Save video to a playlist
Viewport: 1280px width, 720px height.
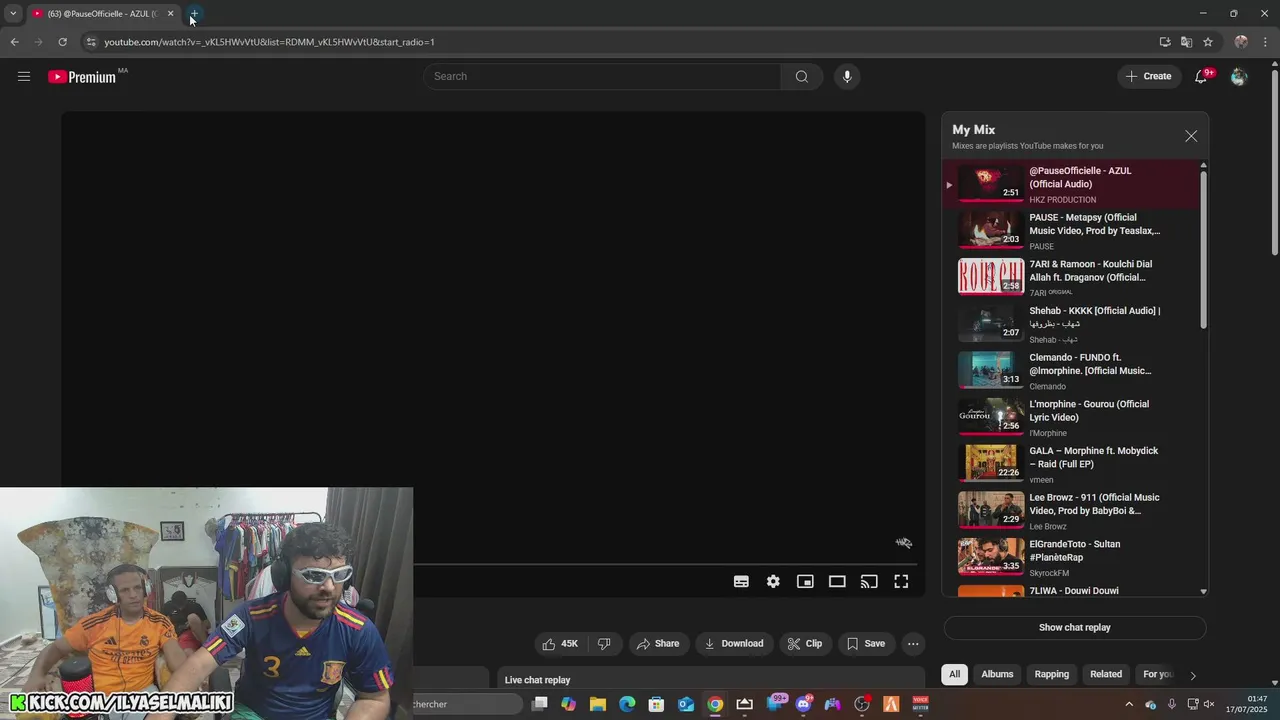click(866, 644)
